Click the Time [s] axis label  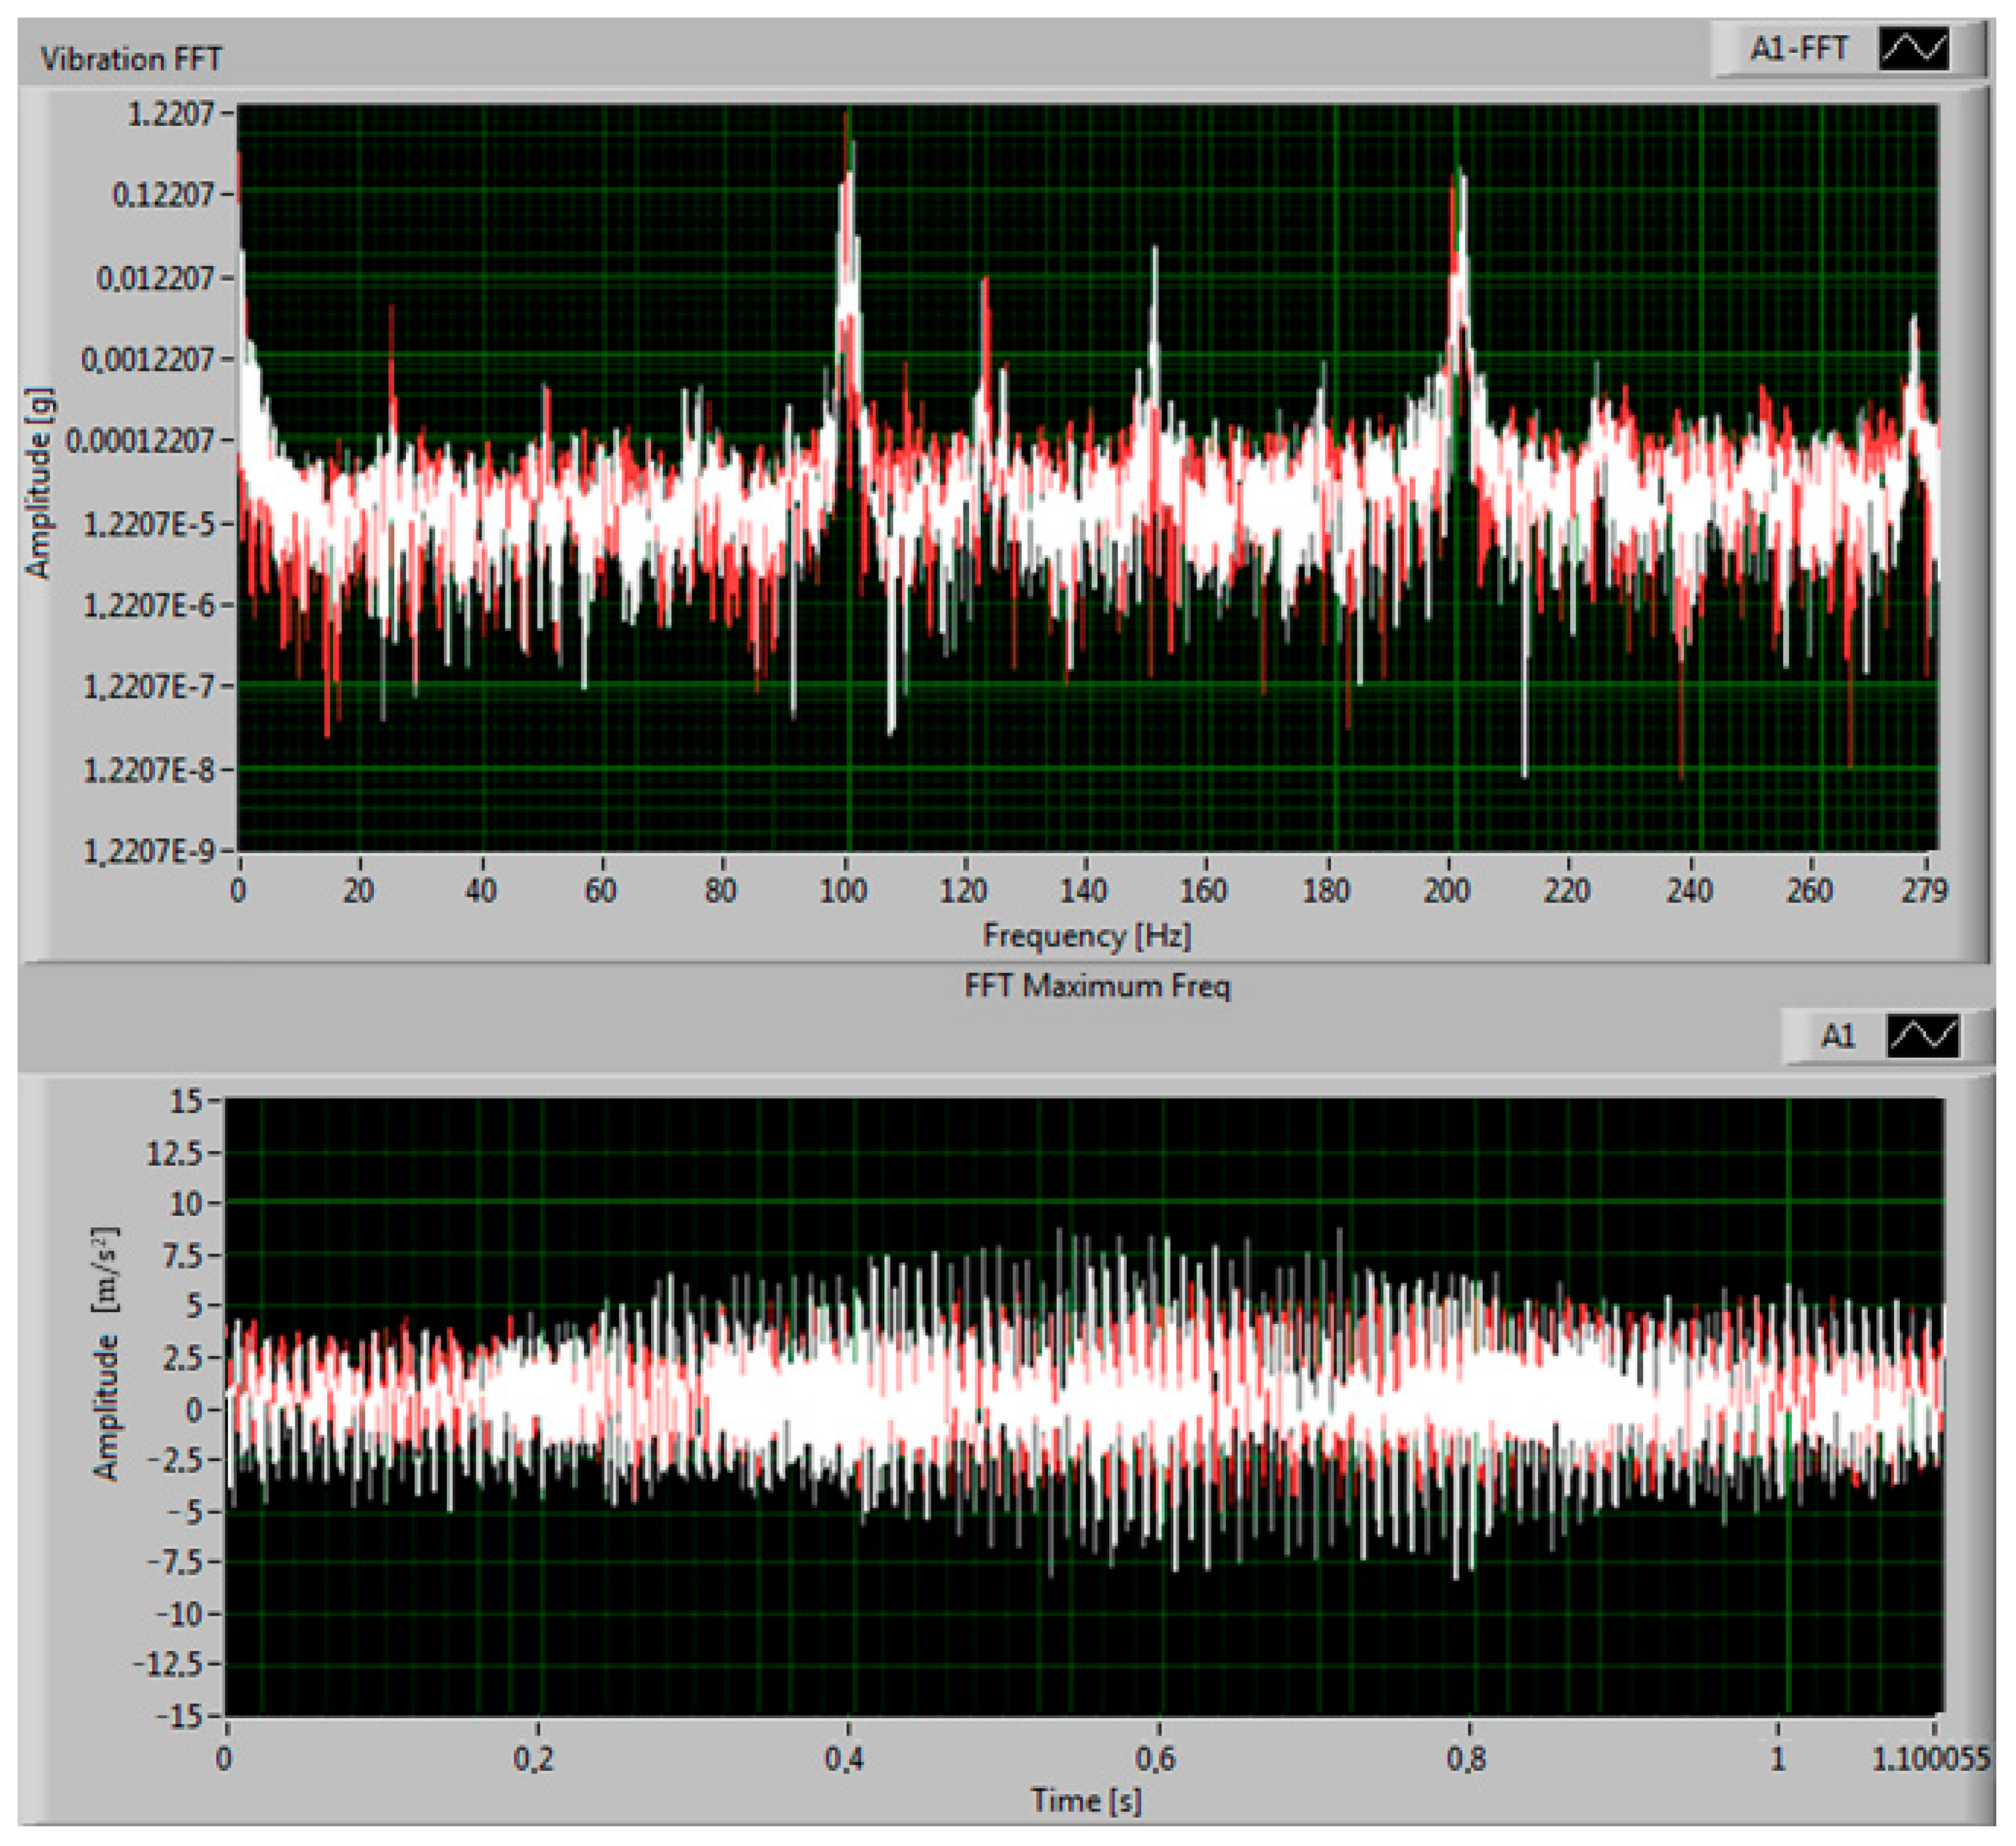coord(1086,1801)
